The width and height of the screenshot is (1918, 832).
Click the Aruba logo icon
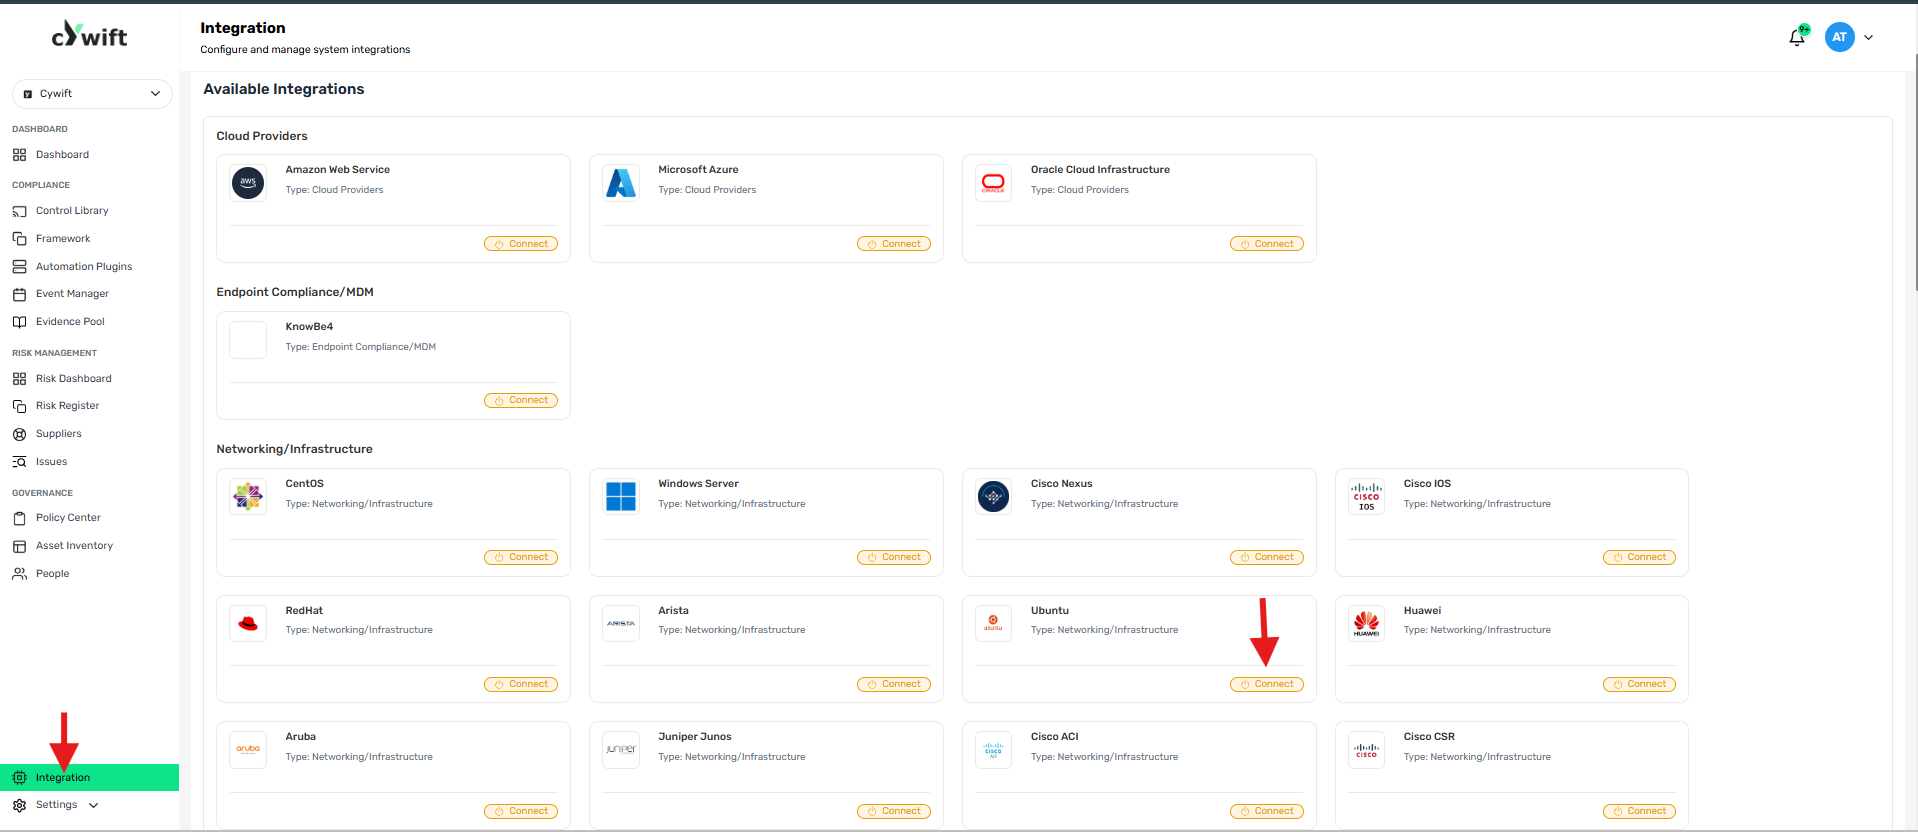click(x=248, y=749)
